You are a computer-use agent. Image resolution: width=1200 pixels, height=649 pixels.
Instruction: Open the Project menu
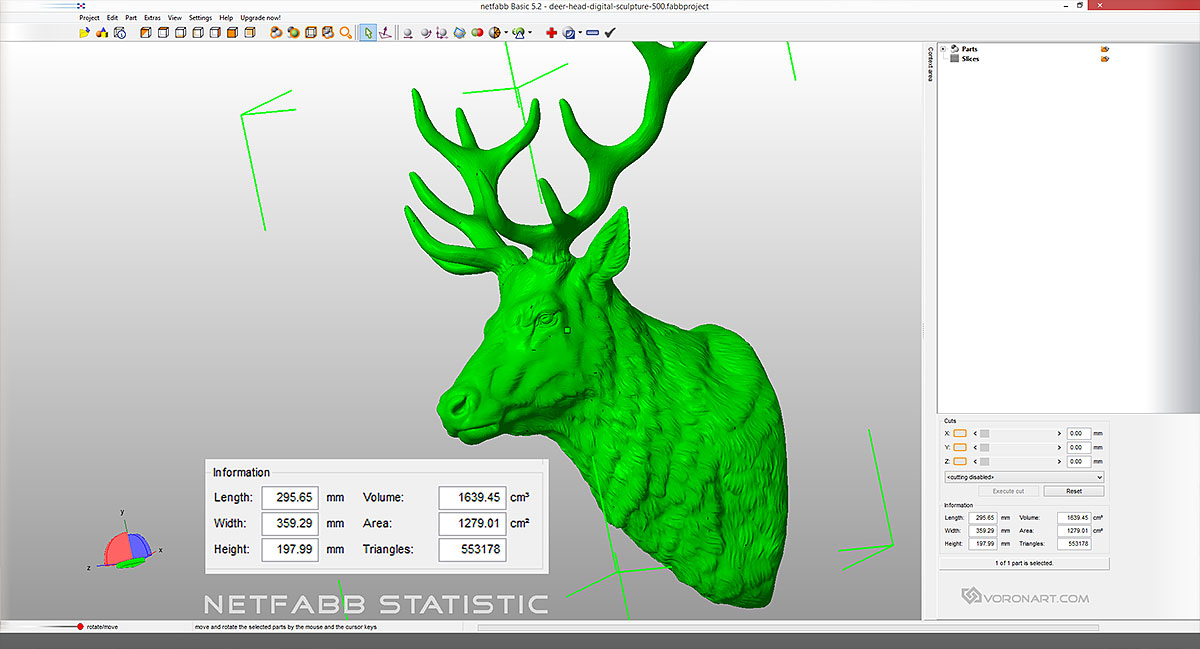(88, 17)
